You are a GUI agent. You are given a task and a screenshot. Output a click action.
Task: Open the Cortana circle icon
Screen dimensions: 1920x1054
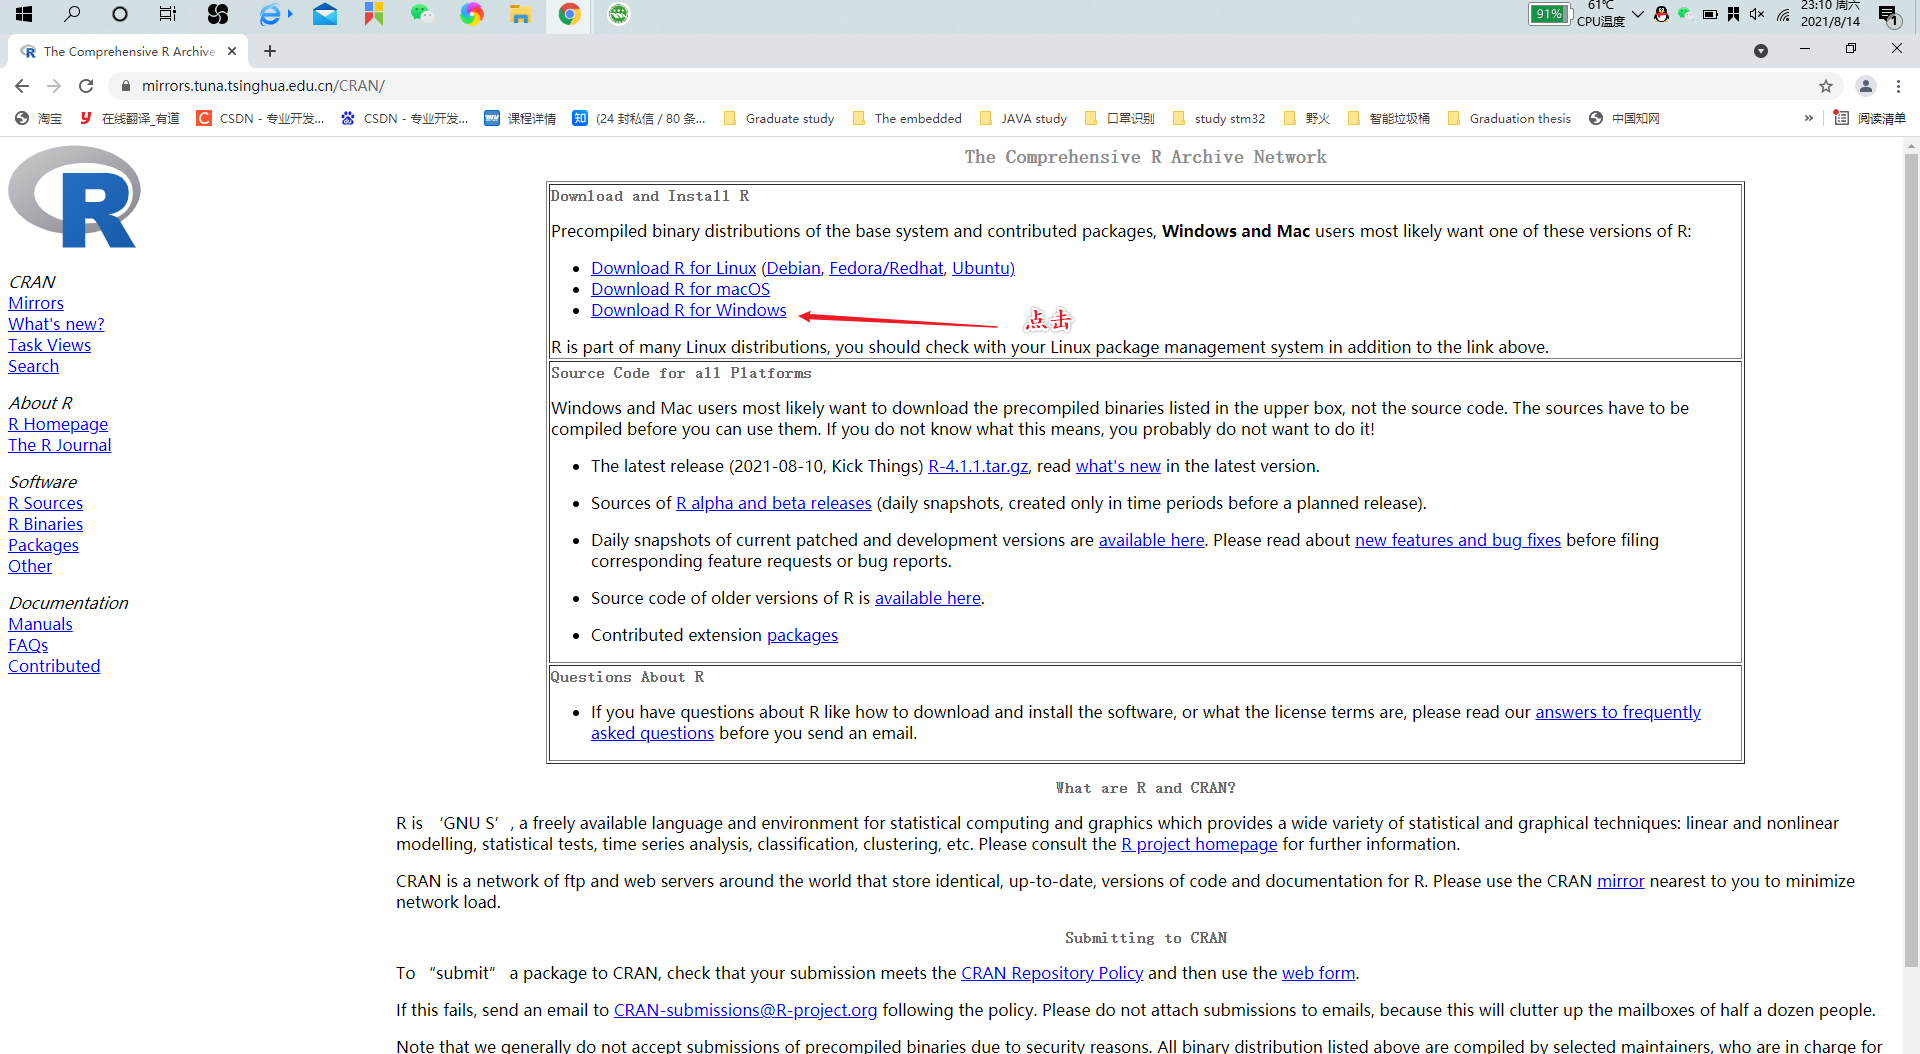120,14
